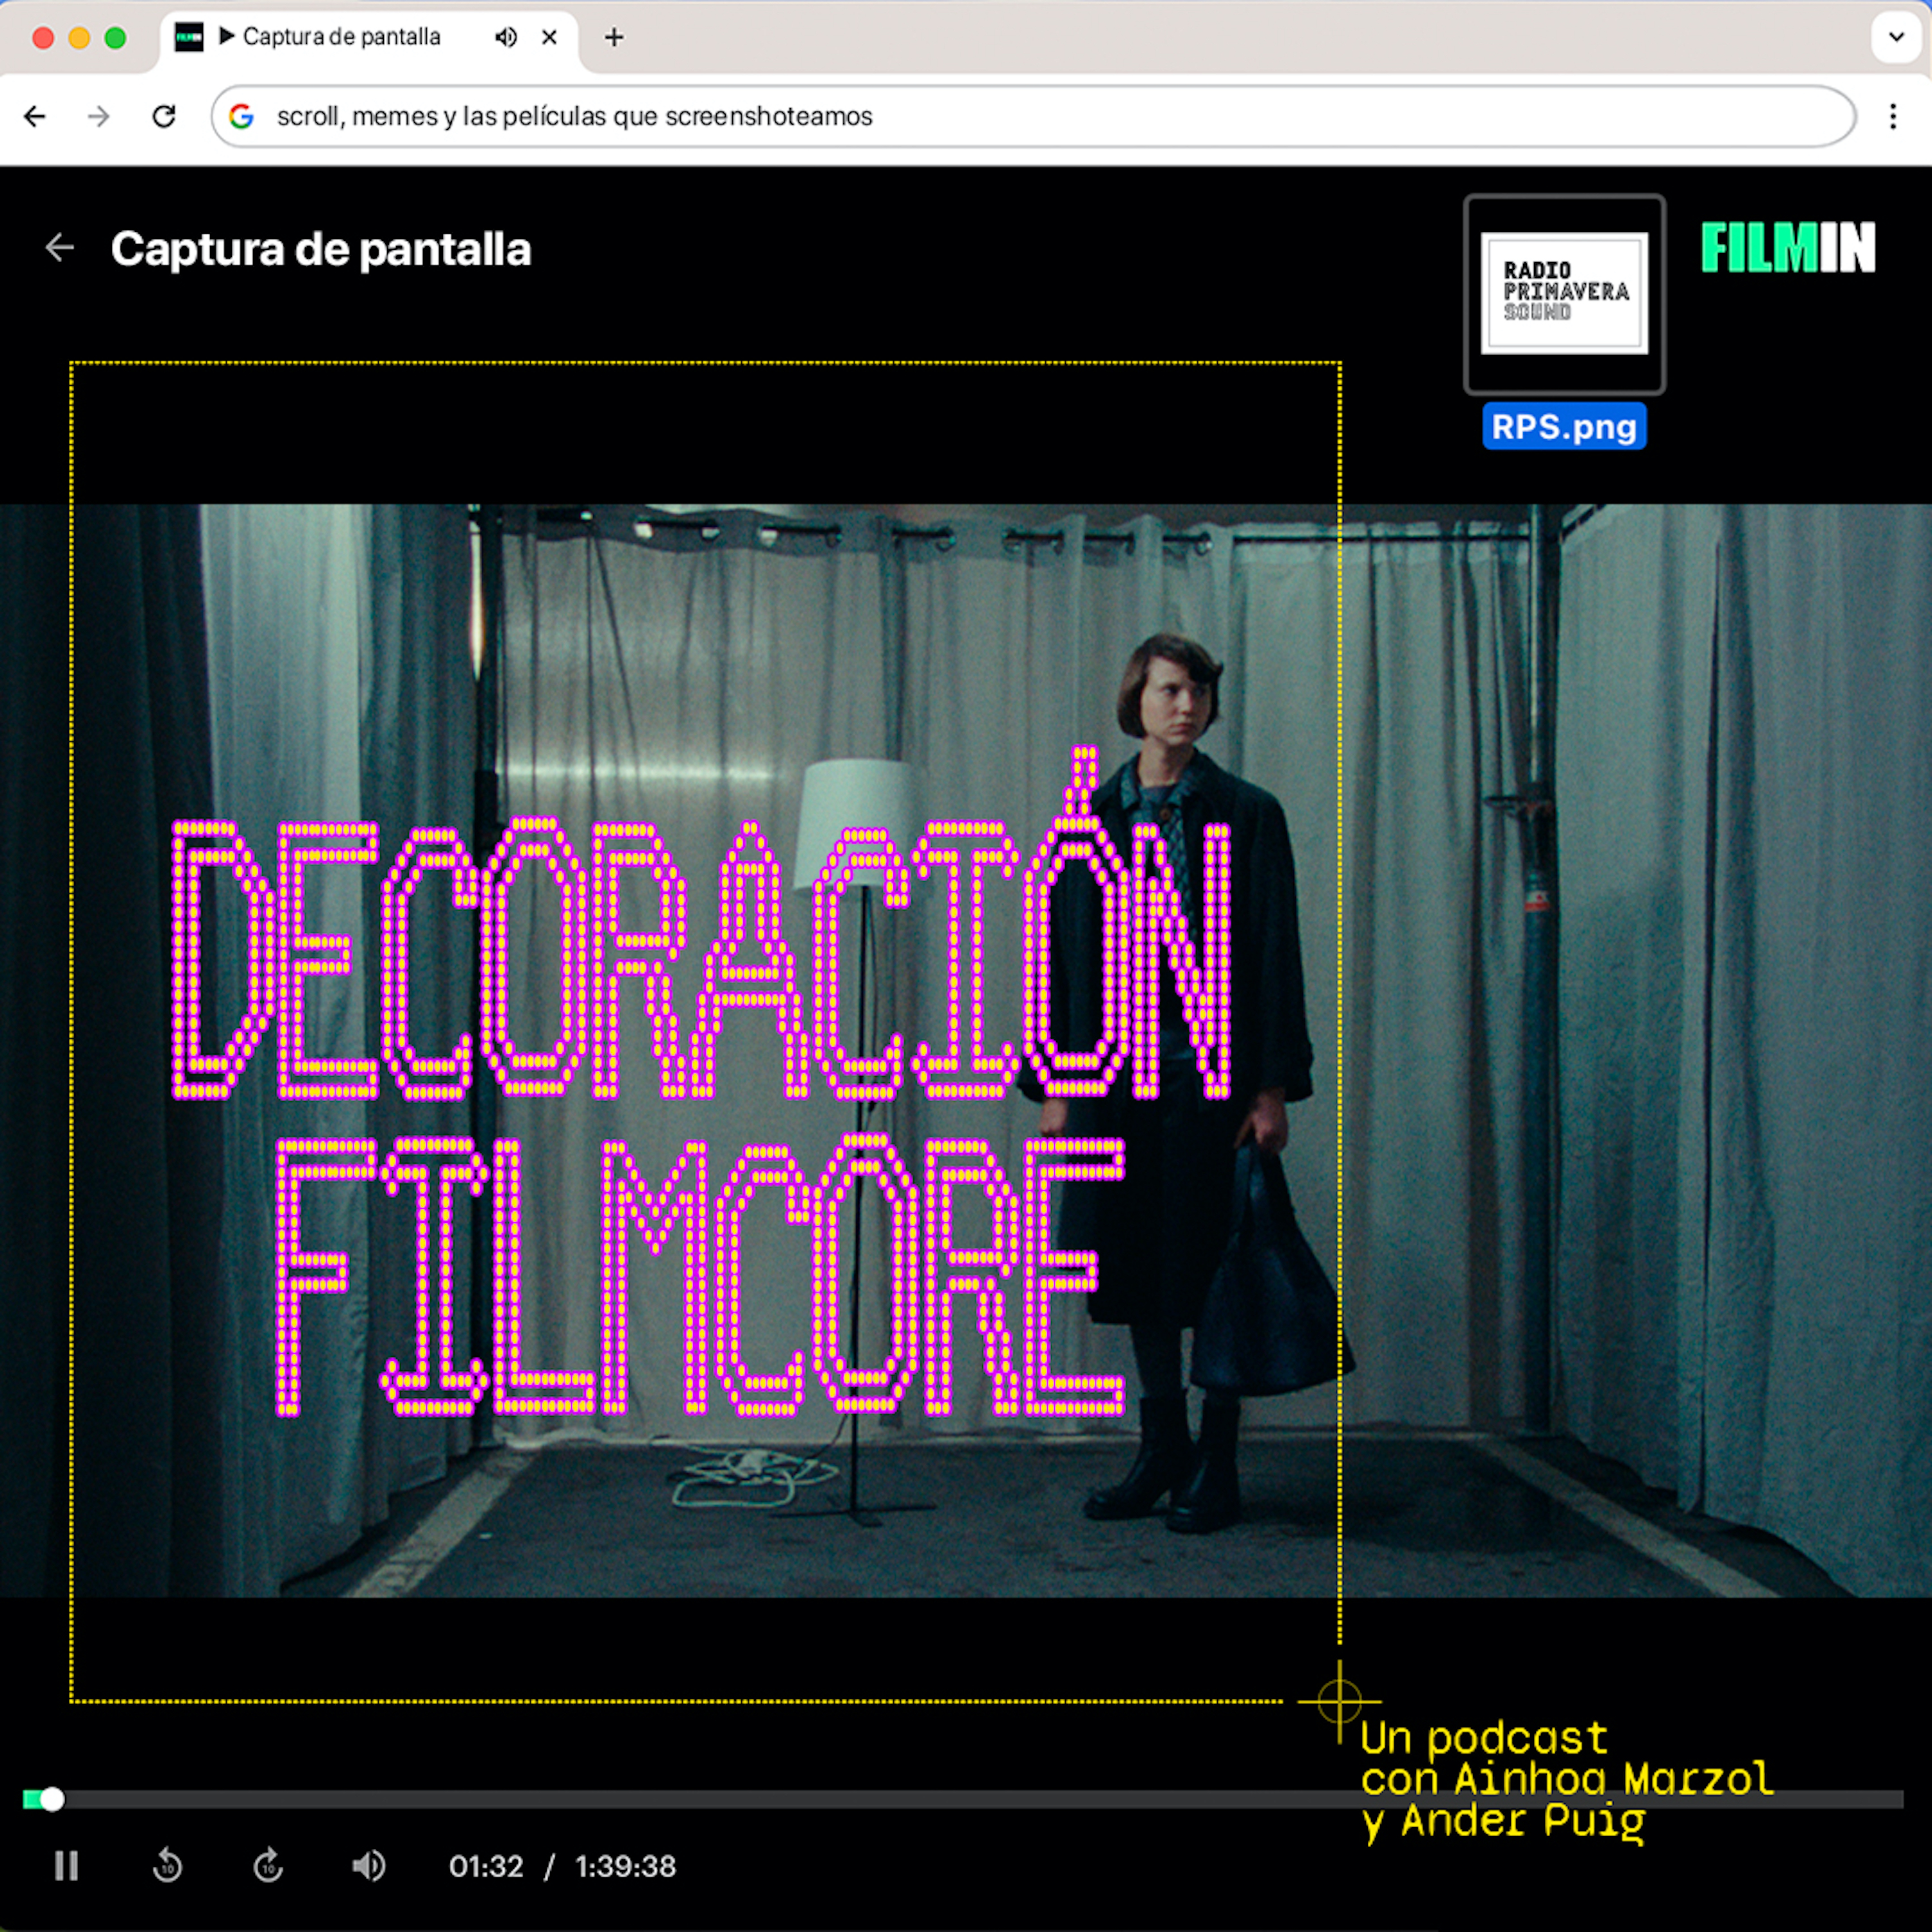Open a new browser tab
Image resolution: width=1932 pixels, height=1932 pixels.
(x=614, y=38)
